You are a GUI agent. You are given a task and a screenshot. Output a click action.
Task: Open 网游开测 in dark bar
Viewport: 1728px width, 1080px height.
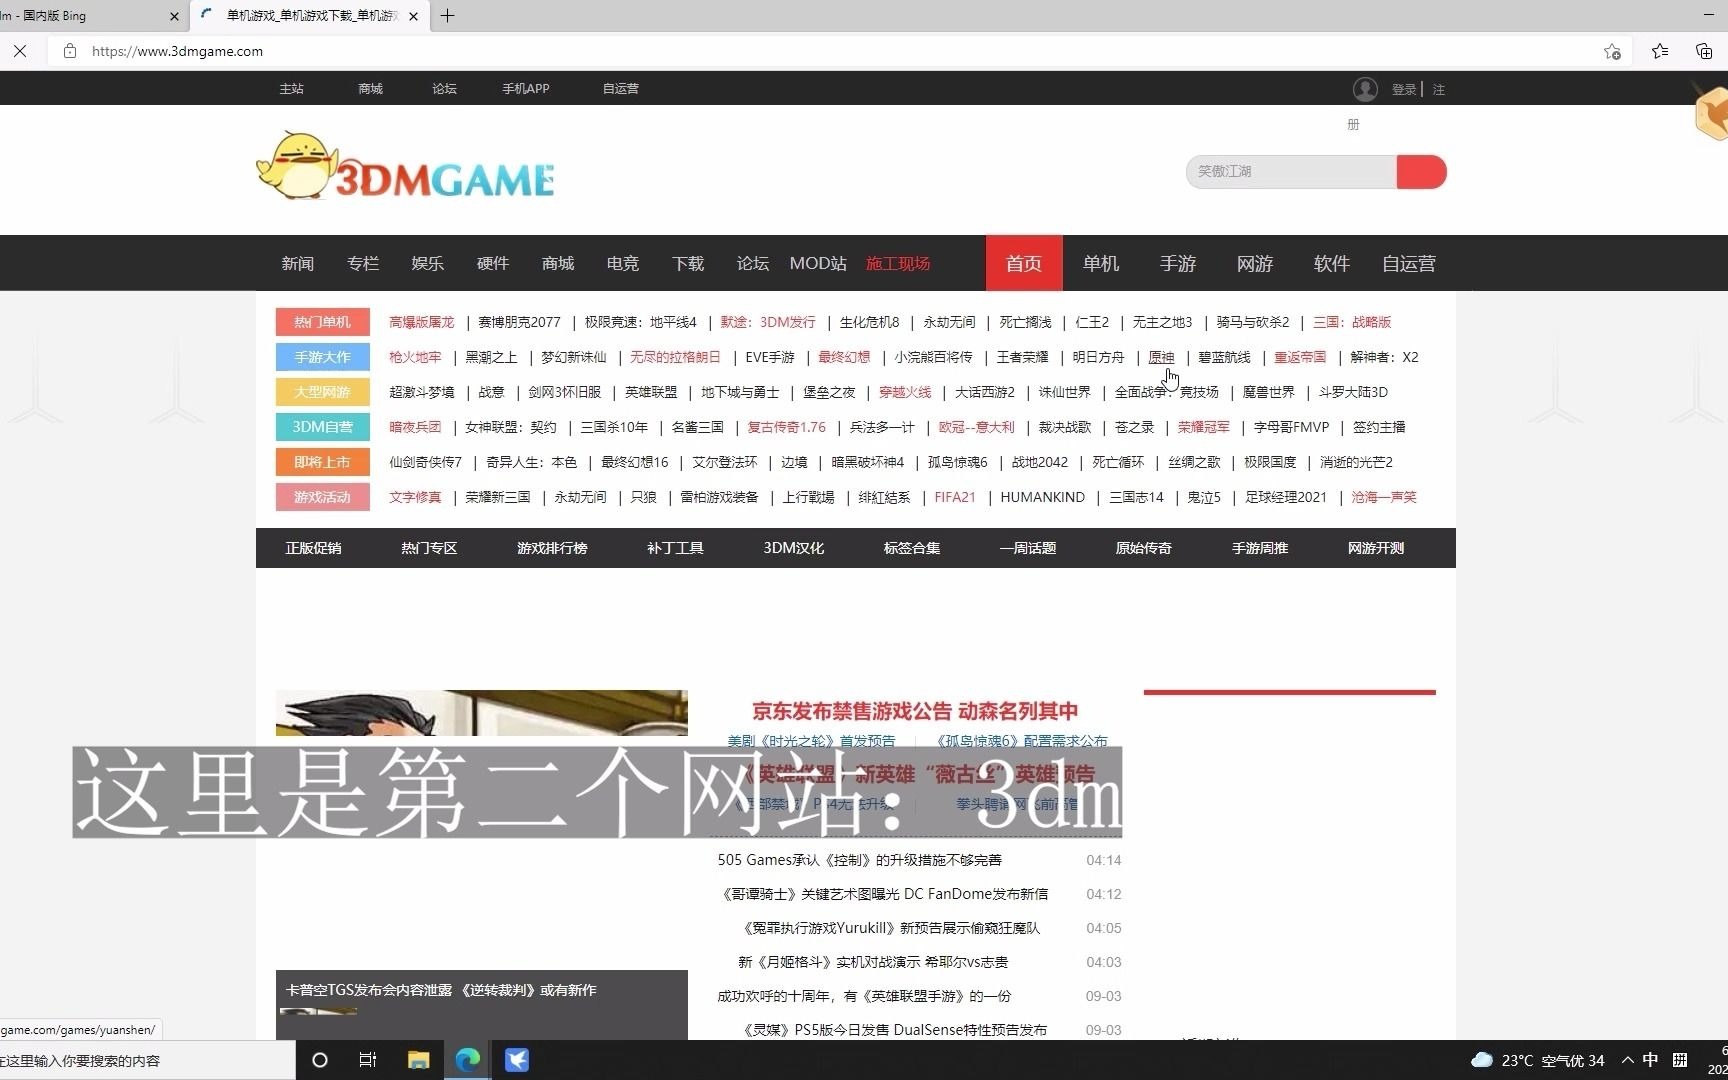1376,548
